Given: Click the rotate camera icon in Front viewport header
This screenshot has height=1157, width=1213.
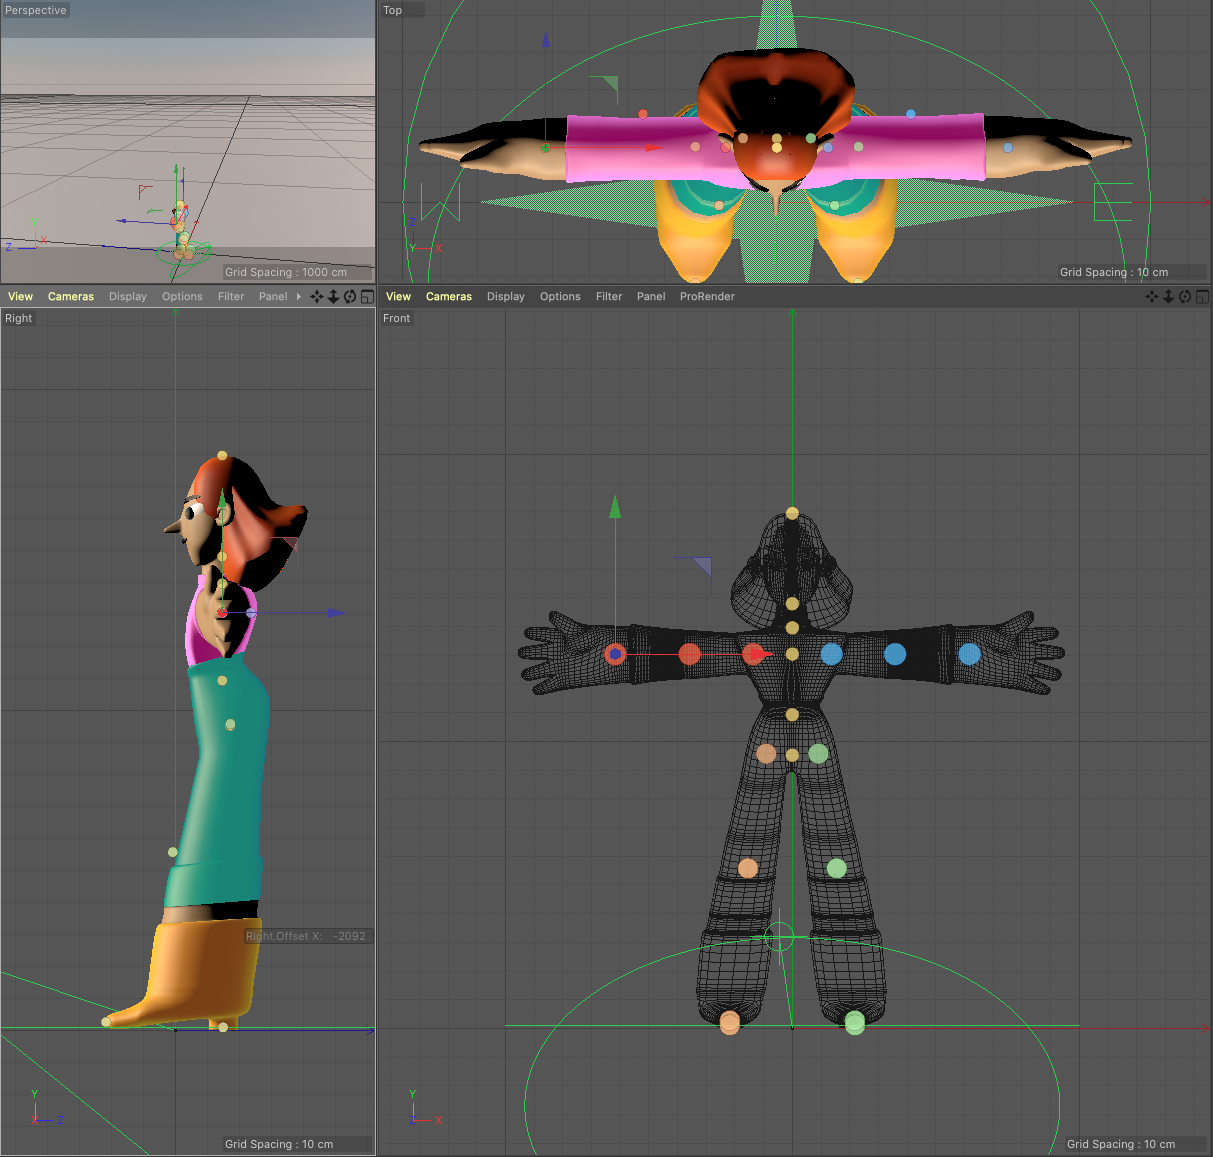Looking at the screenshot, I should pyautogui.click(x=1185, y=296).
